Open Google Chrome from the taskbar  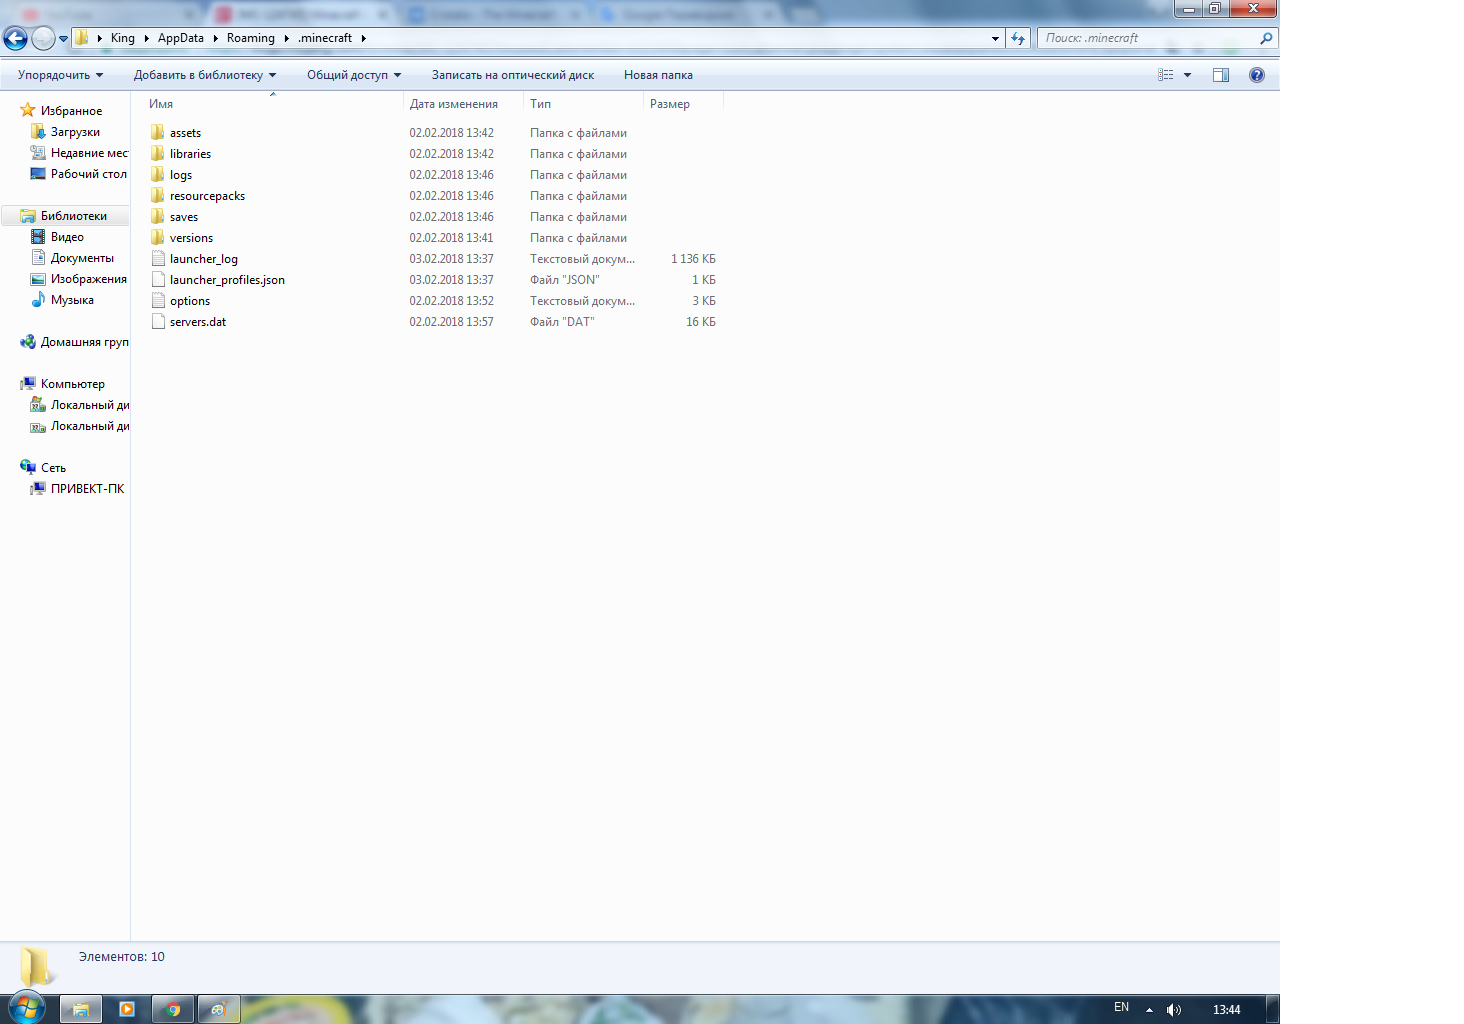[x=173, y=1009]
